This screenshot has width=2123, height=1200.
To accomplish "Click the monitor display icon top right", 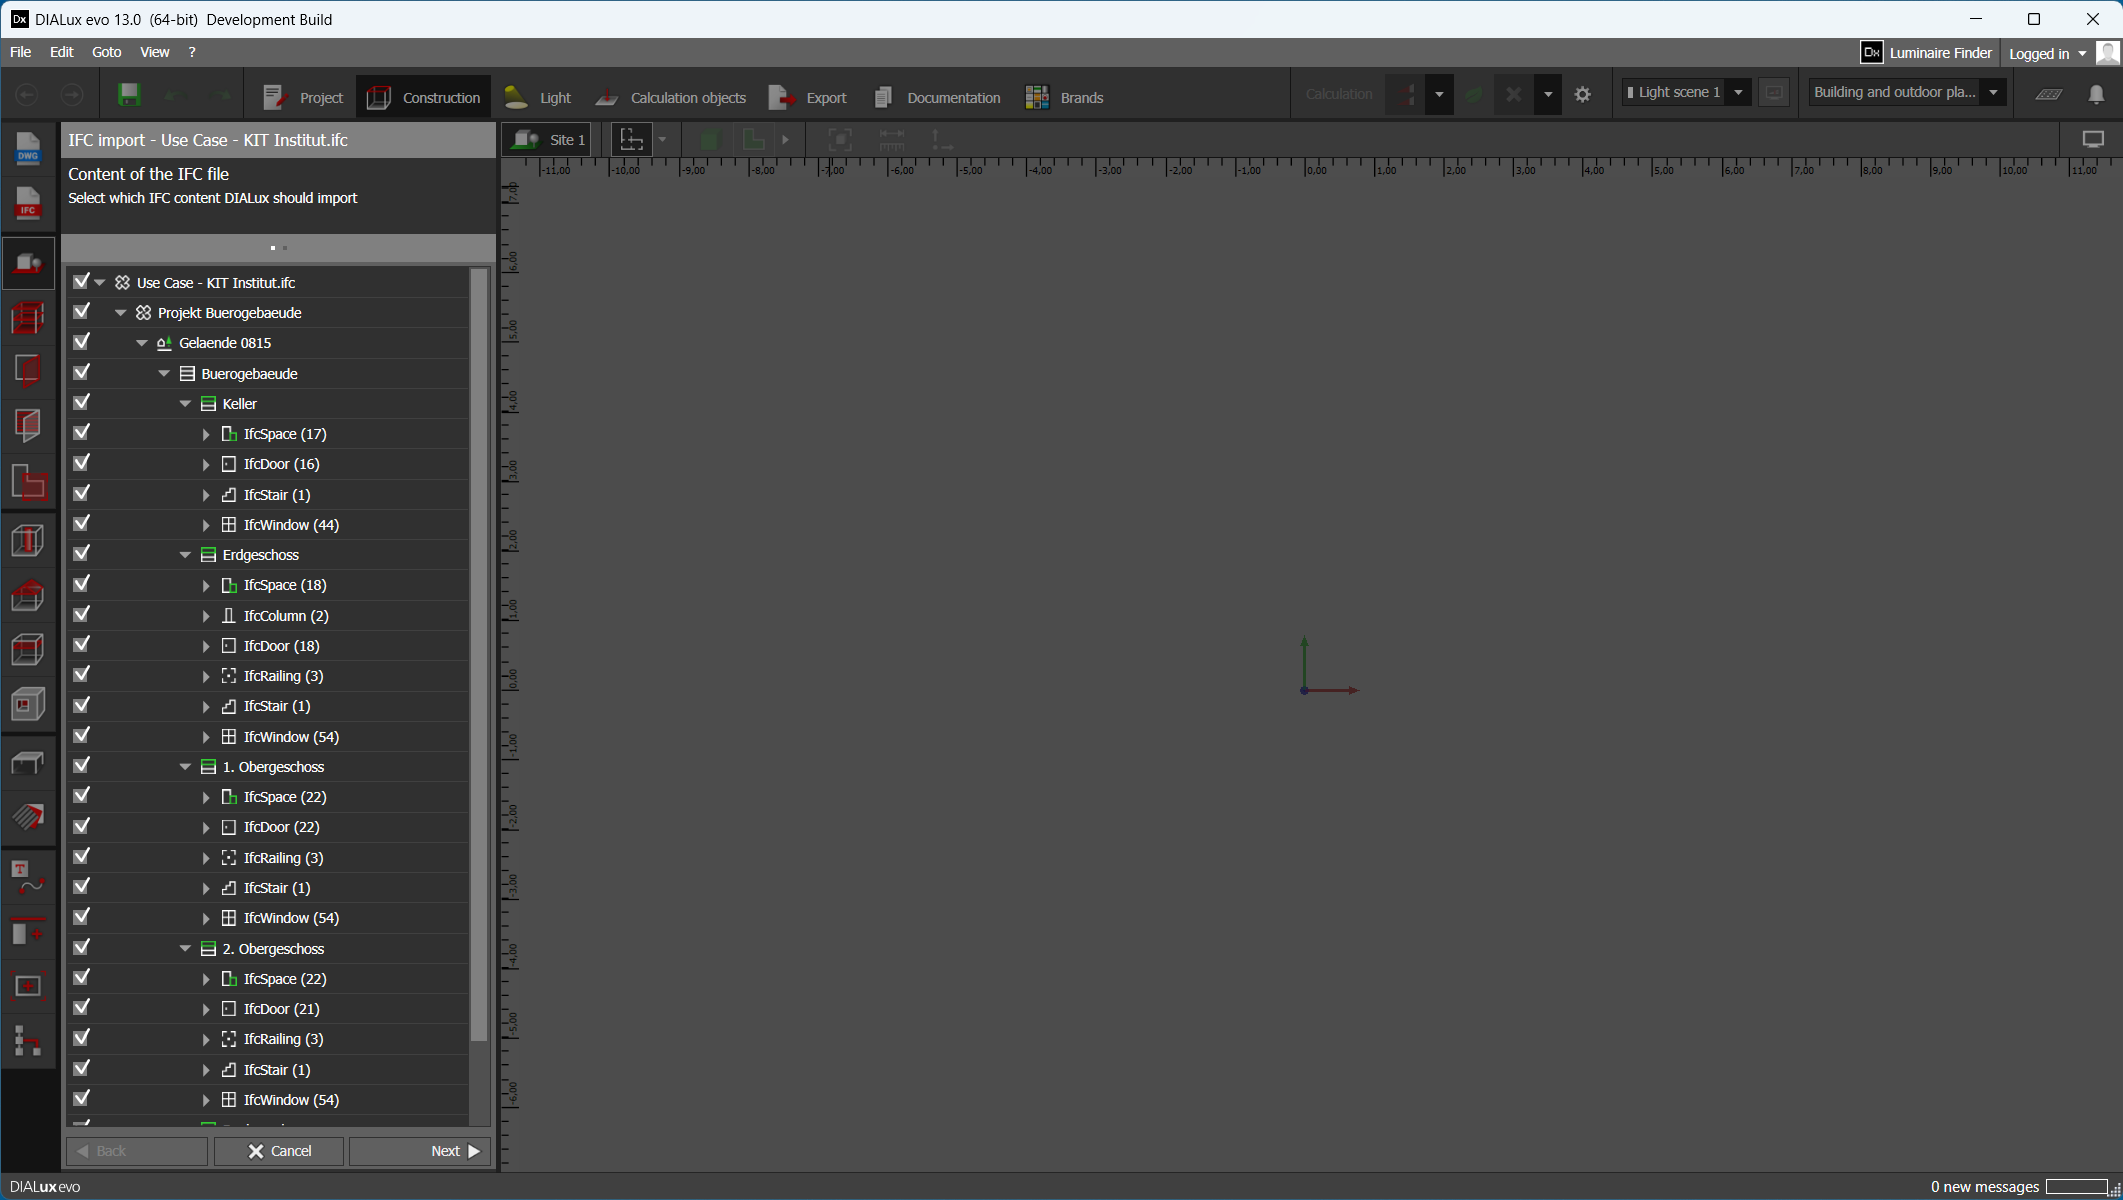I will 2093,140.
